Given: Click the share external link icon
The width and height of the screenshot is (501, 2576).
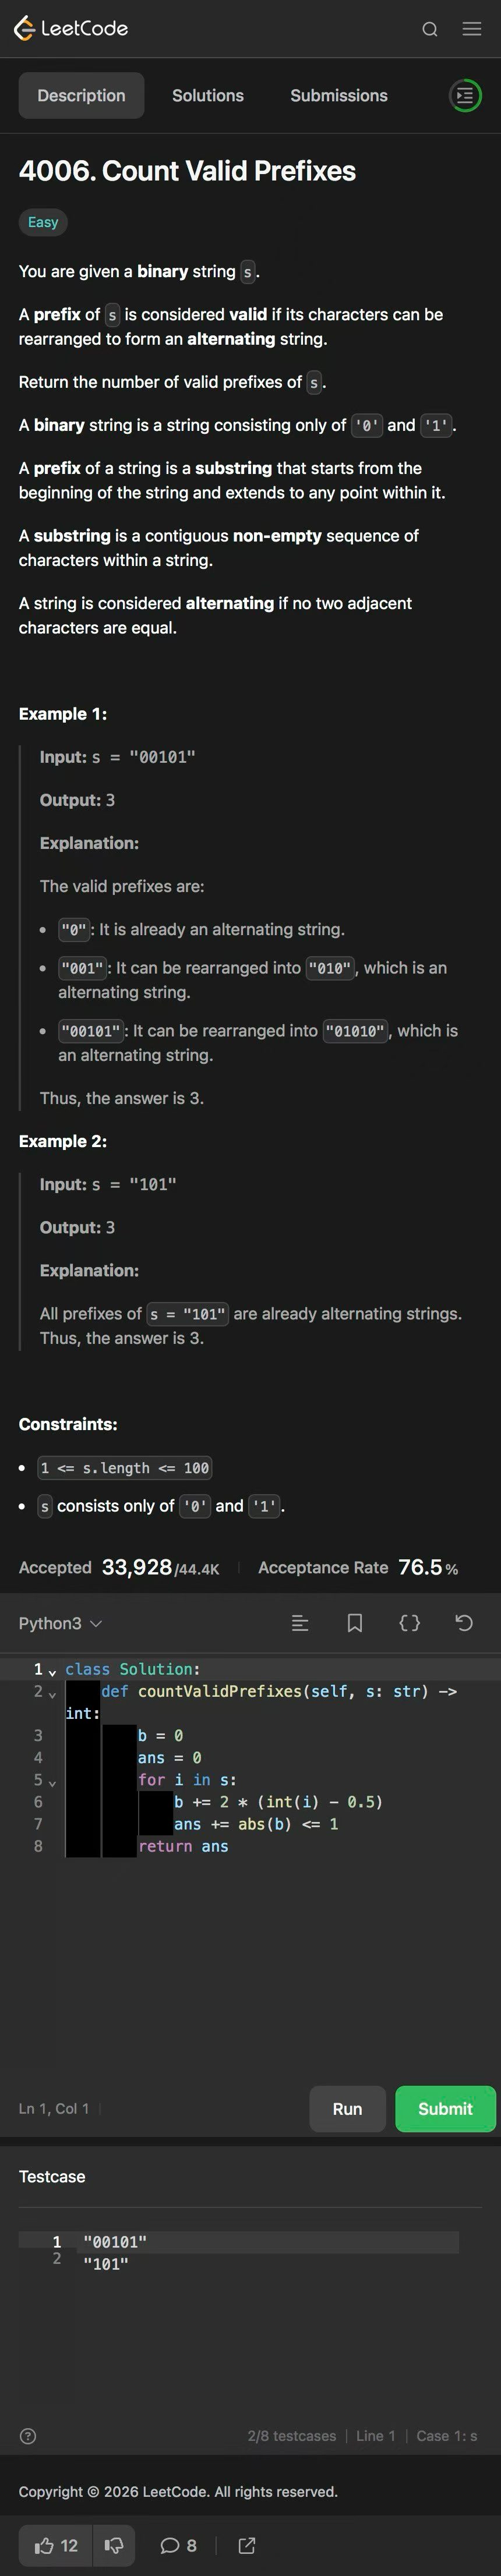Looking at the screenshot, I should 247,2545.
